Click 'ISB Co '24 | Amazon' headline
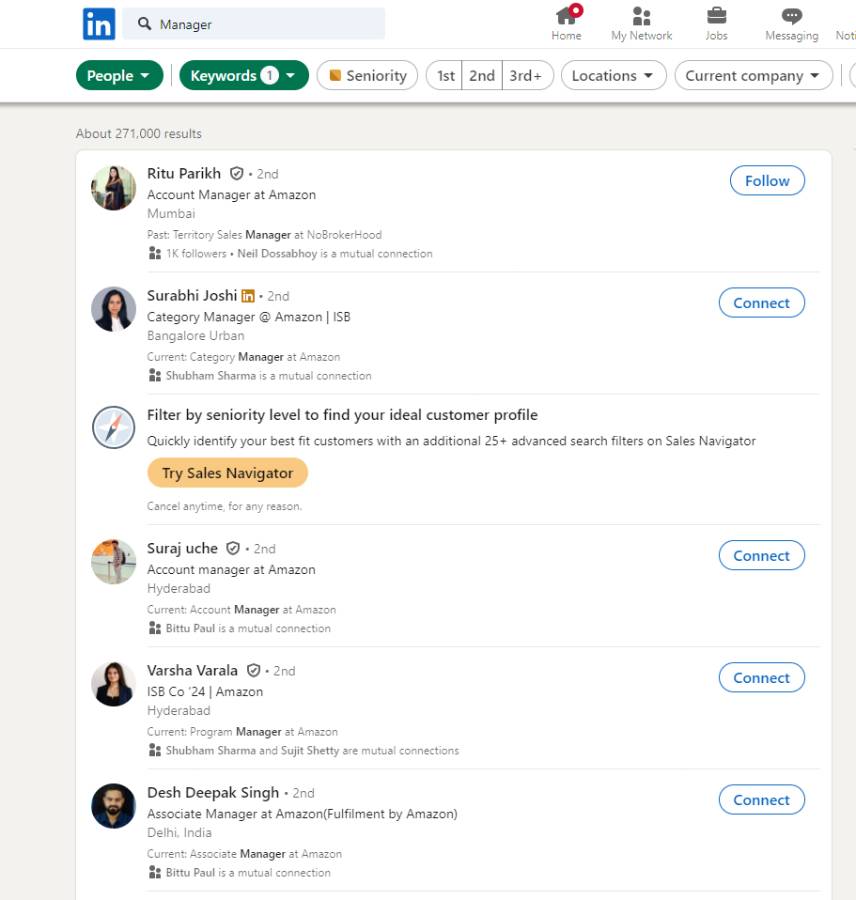Image resolution: width=856 pixels, height=900 pixels. click(x=205, y=692)
